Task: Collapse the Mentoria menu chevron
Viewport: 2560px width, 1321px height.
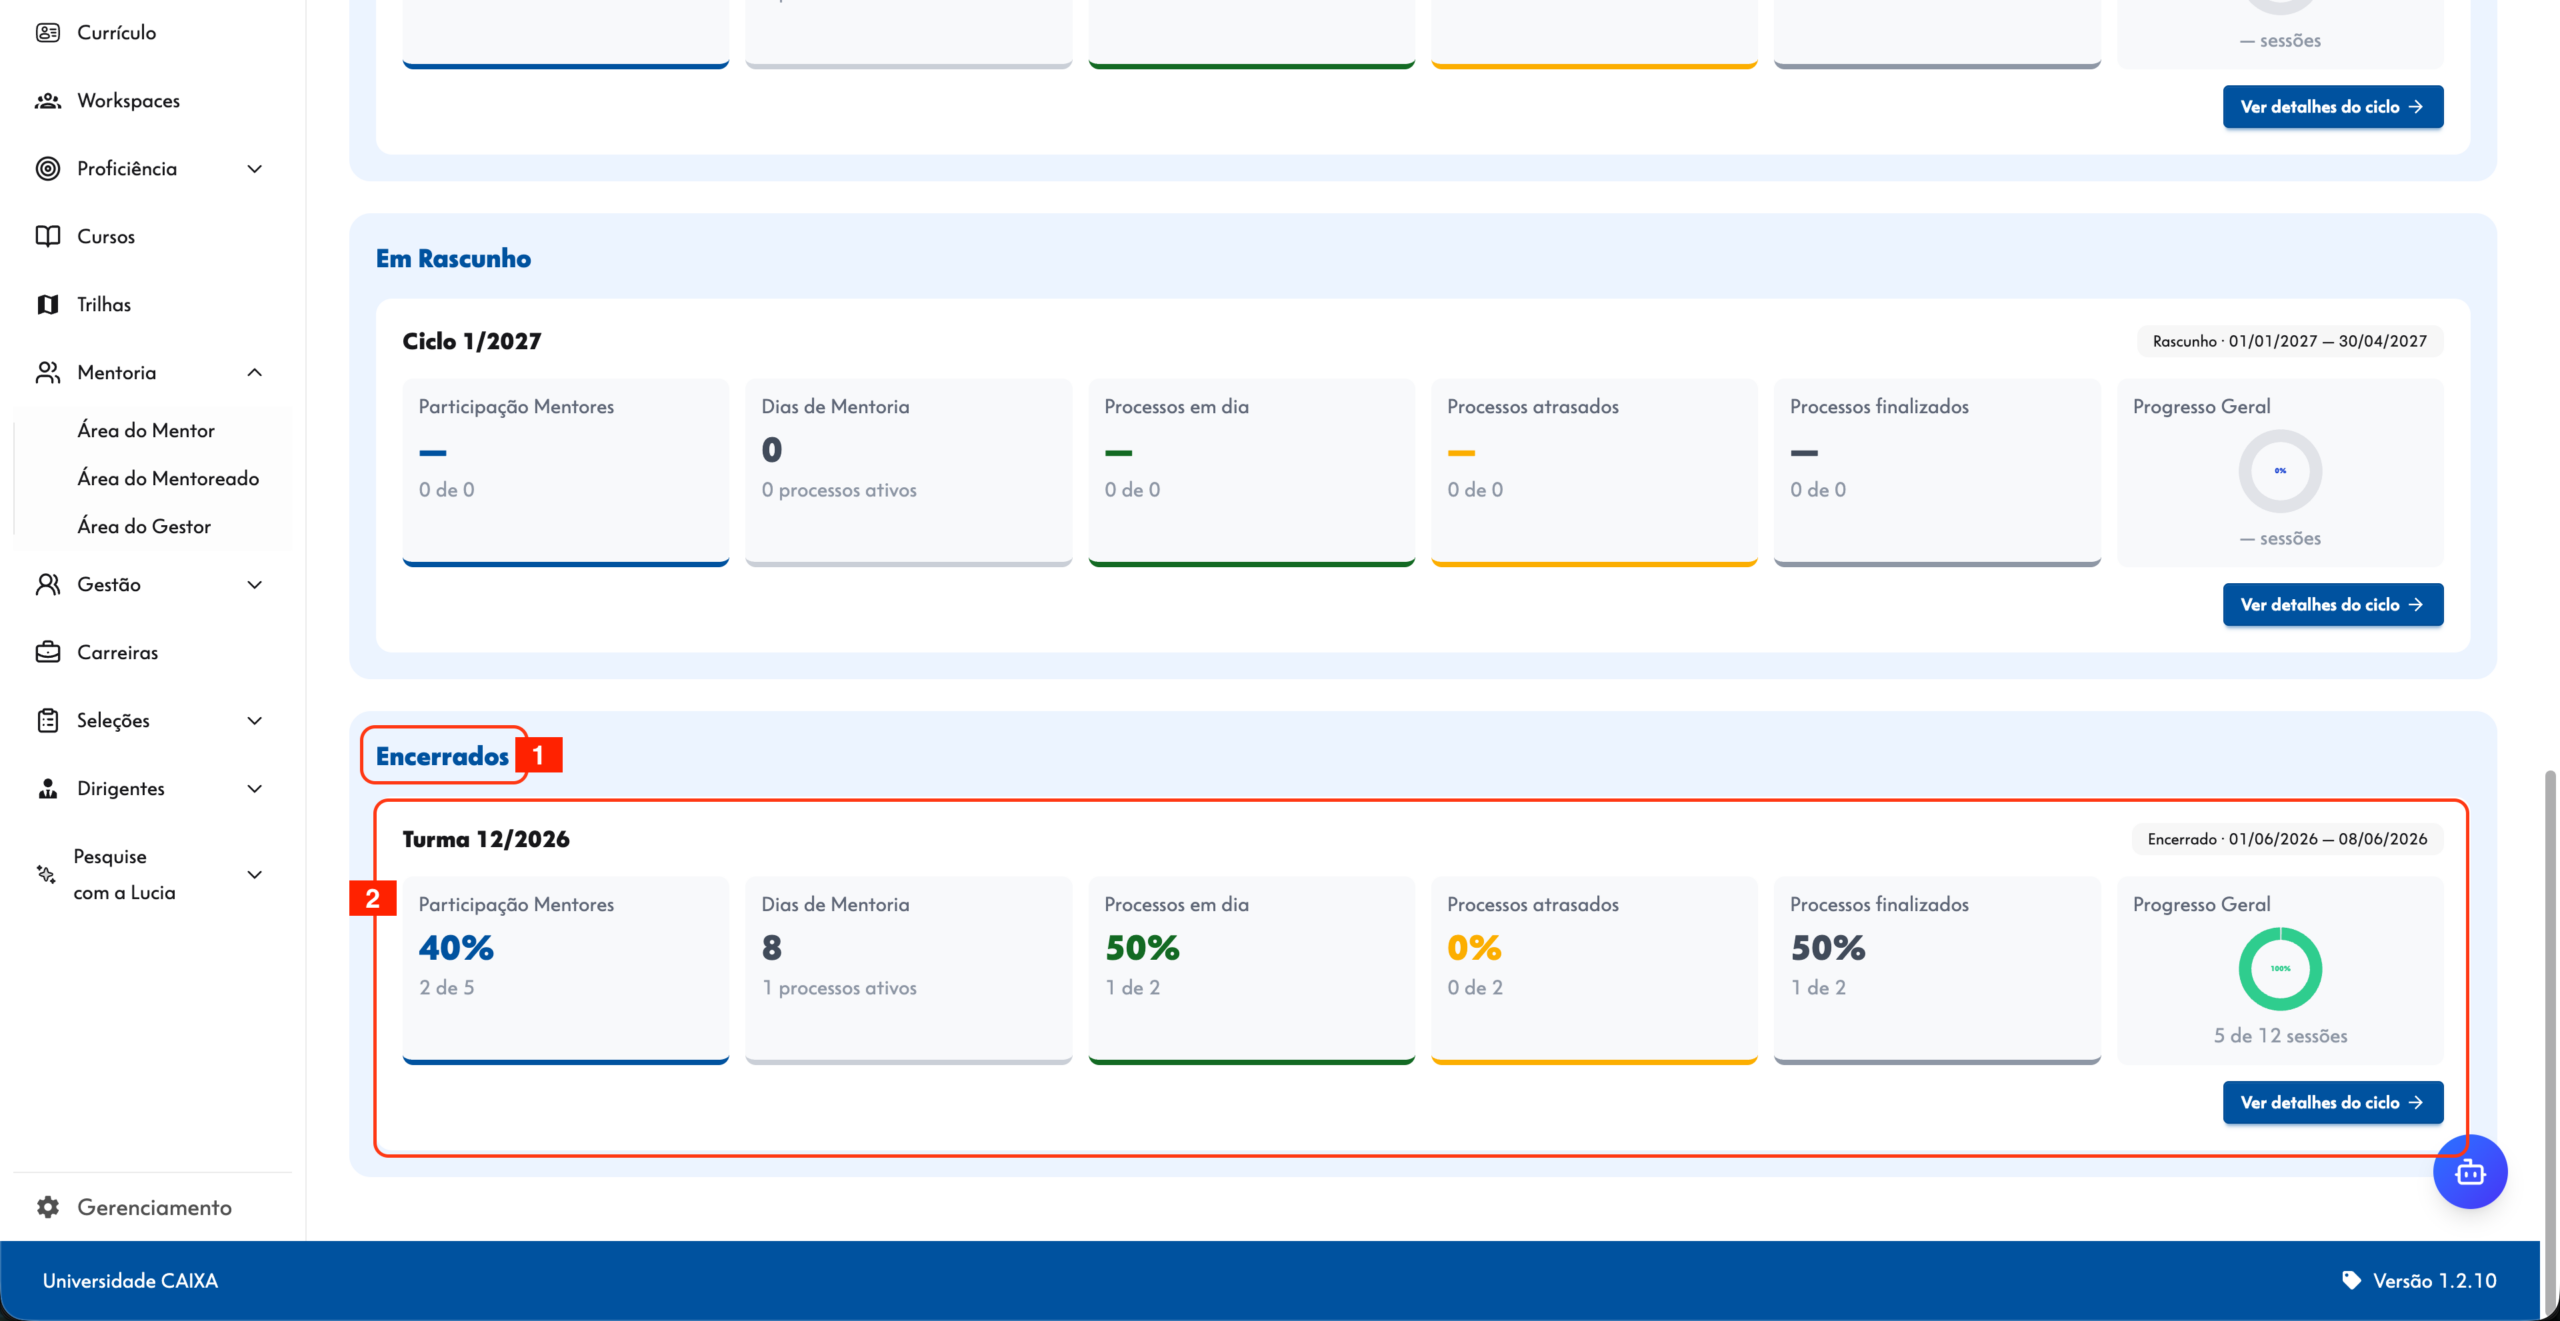Action: [255, 373]
